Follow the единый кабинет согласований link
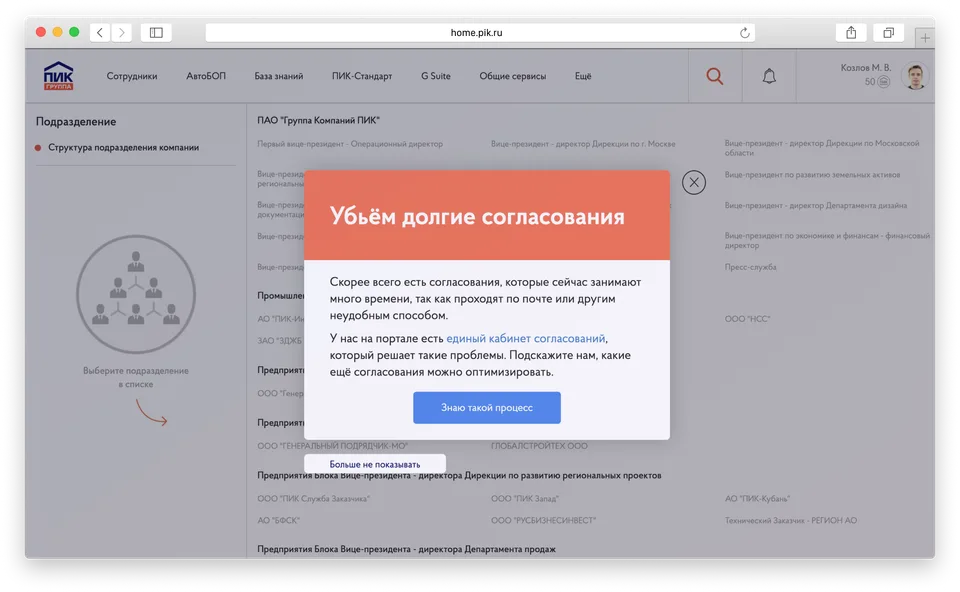Viewport: 960px width, 592px height. [526, 339]
